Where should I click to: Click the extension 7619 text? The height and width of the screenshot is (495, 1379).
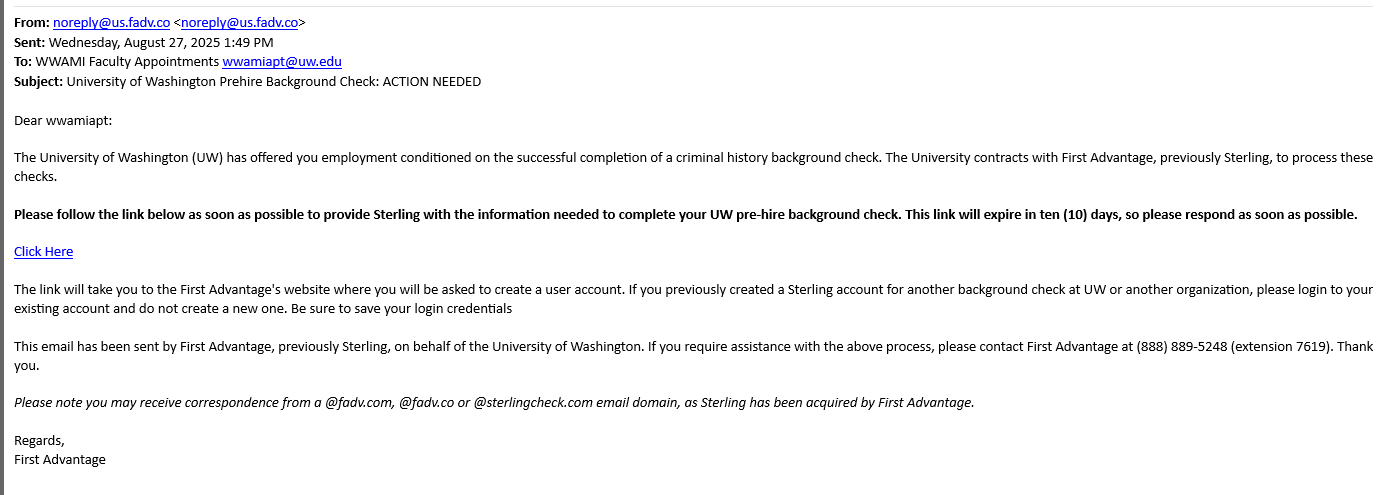(x=1277, y=346)
